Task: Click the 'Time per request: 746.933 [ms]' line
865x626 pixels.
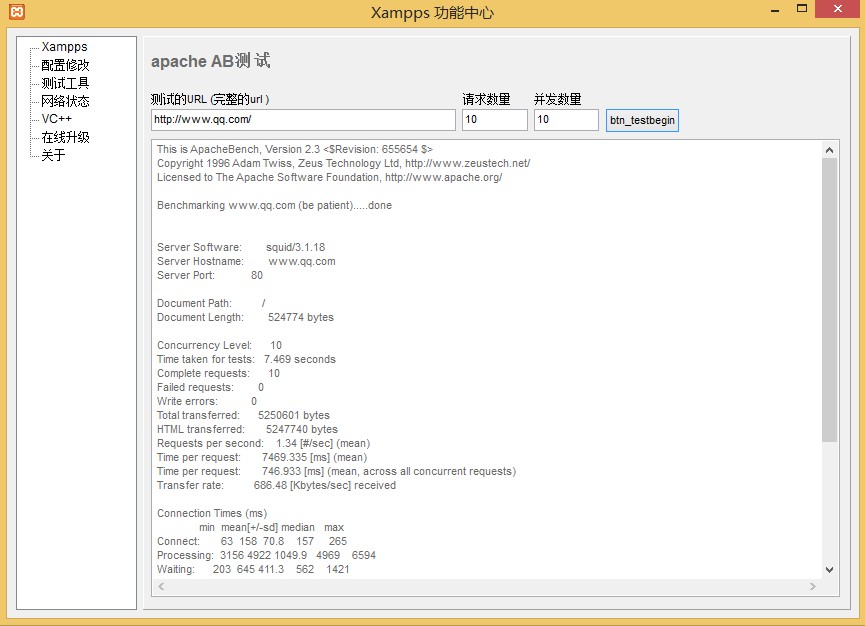Action: tap(337, 472)
